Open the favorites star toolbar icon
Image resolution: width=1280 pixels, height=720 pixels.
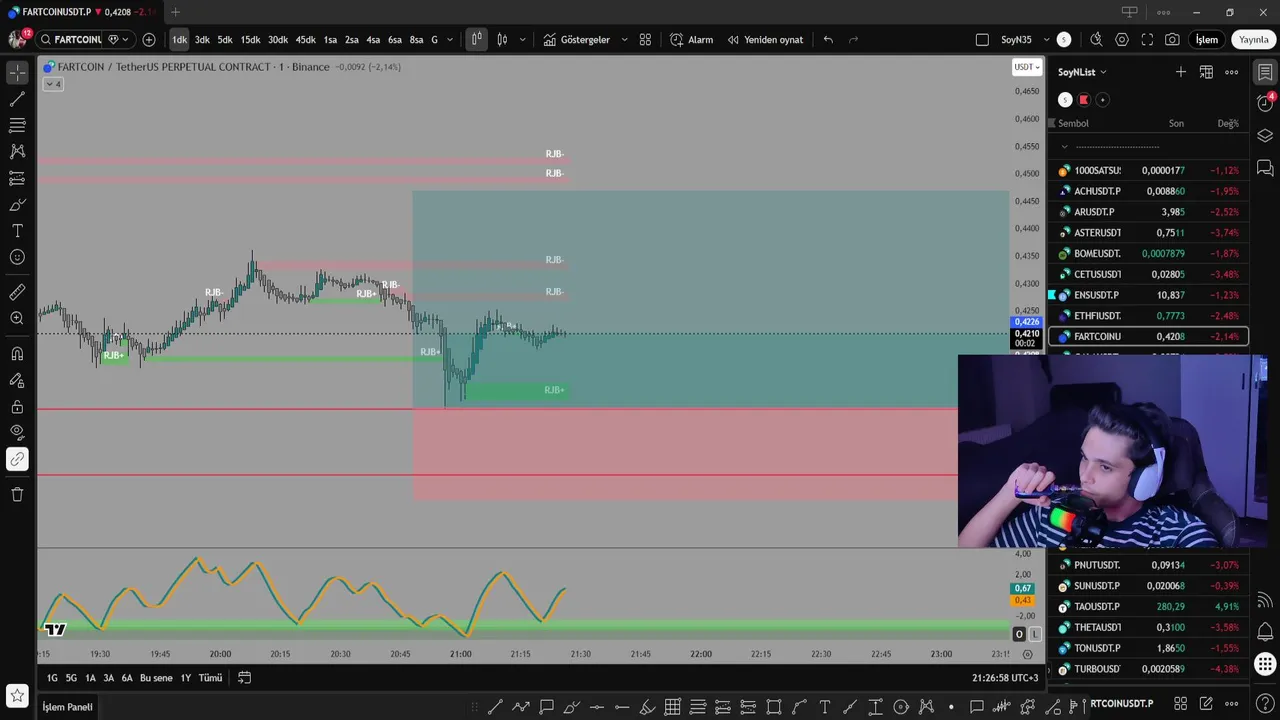[x=17, y=695]
